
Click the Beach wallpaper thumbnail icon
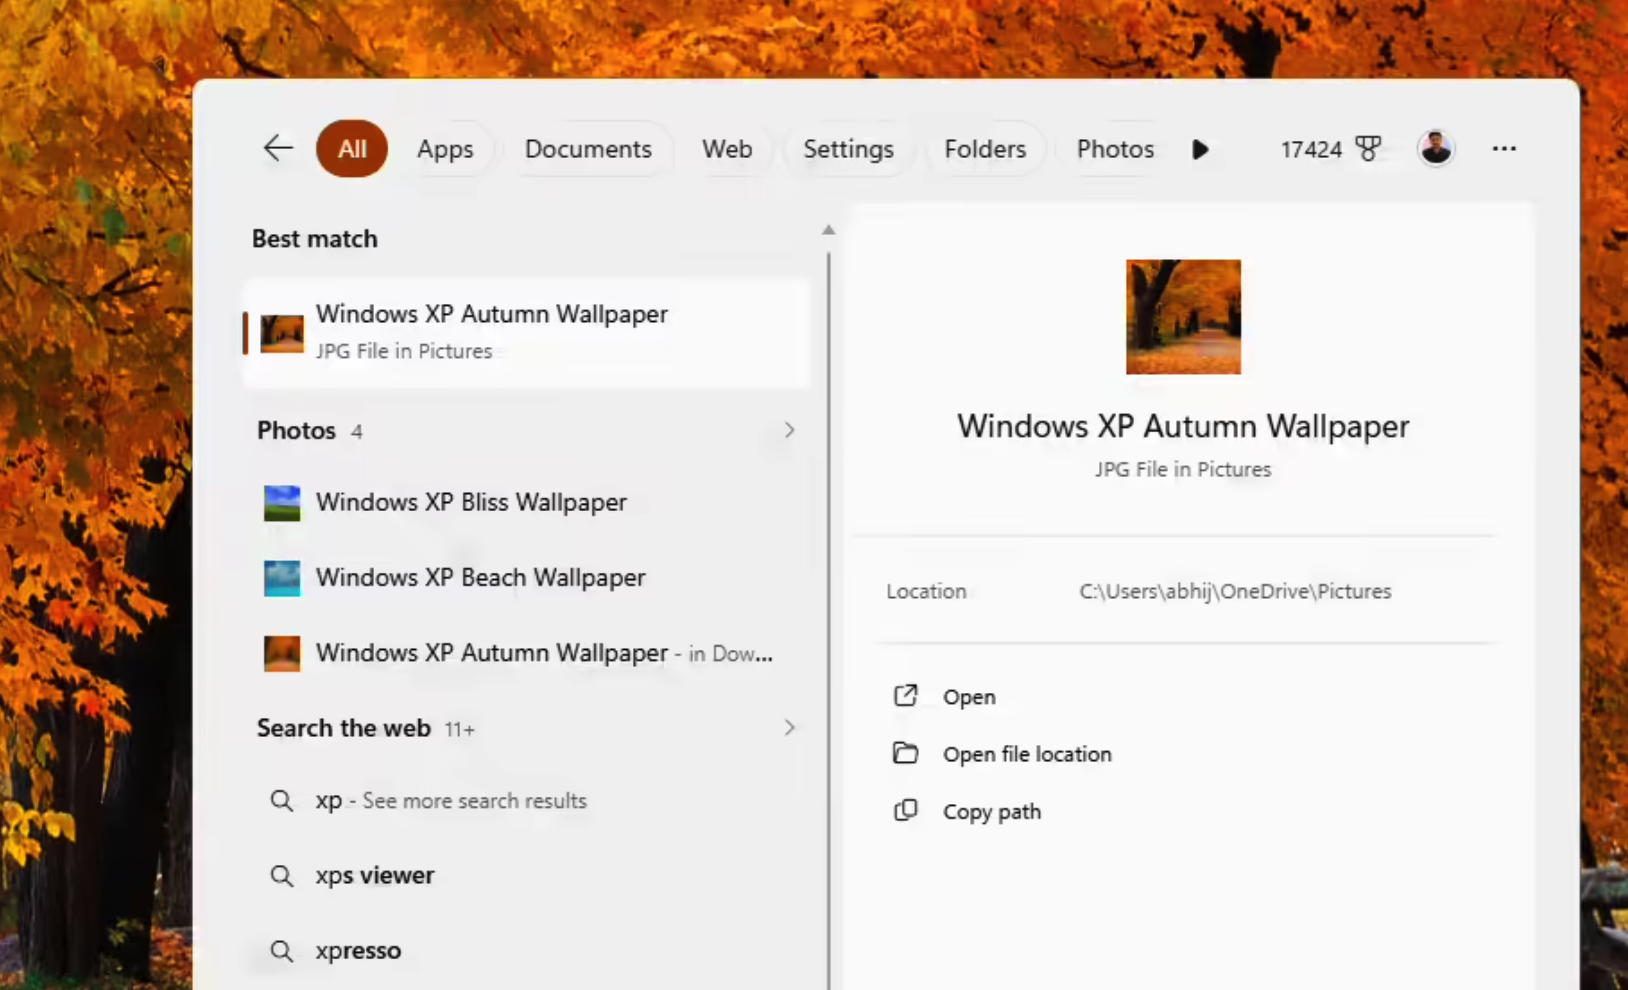click(x=282, y=578)
